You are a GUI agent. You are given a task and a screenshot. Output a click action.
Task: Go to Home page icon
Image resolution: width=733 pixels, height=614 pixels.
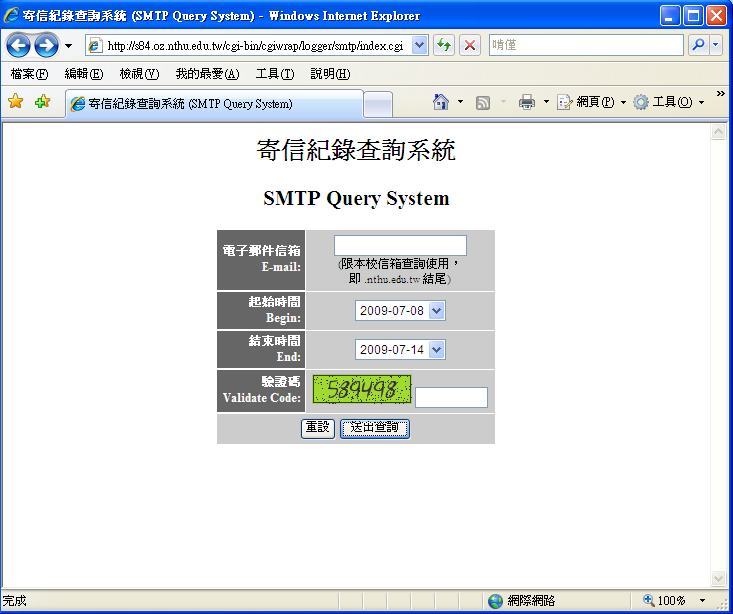[441, 102]
